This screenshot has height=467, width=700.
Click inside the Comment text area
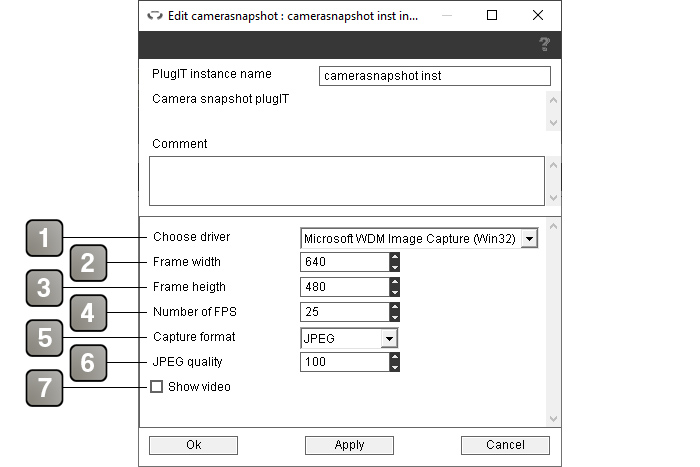tap(347, 181)
